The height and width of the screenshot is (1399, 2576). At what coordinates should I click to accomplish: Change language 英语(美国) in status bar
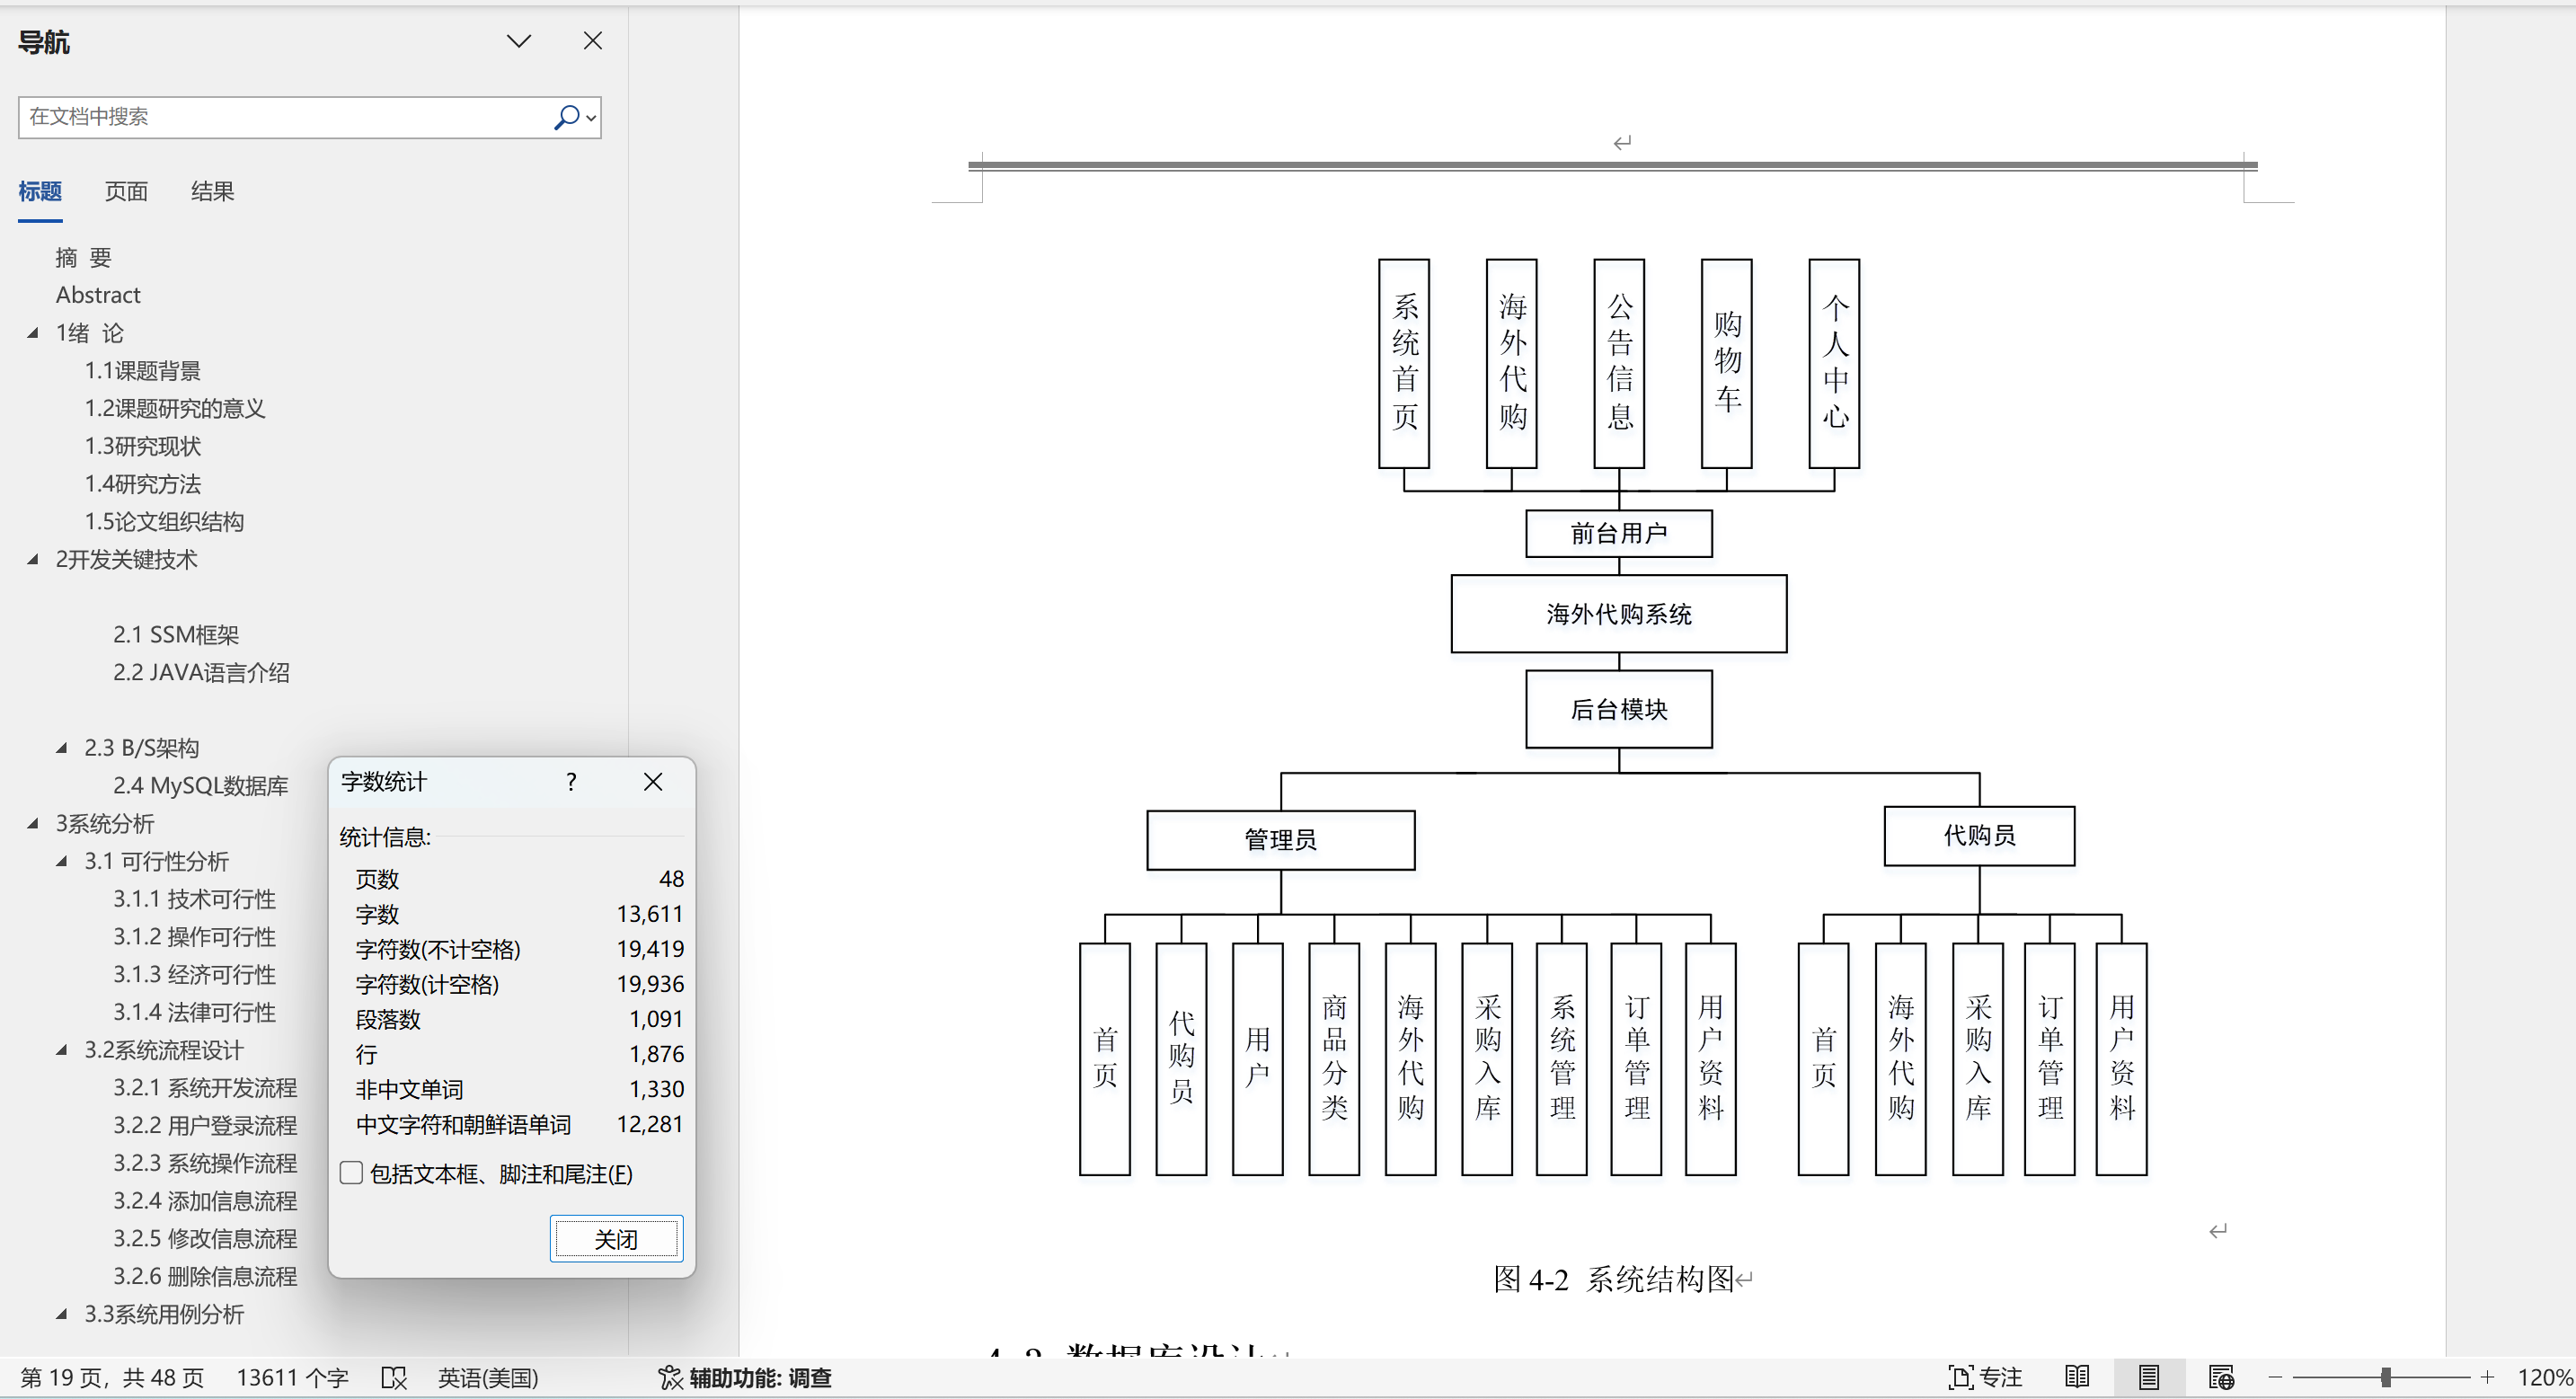pos(488,1378)
